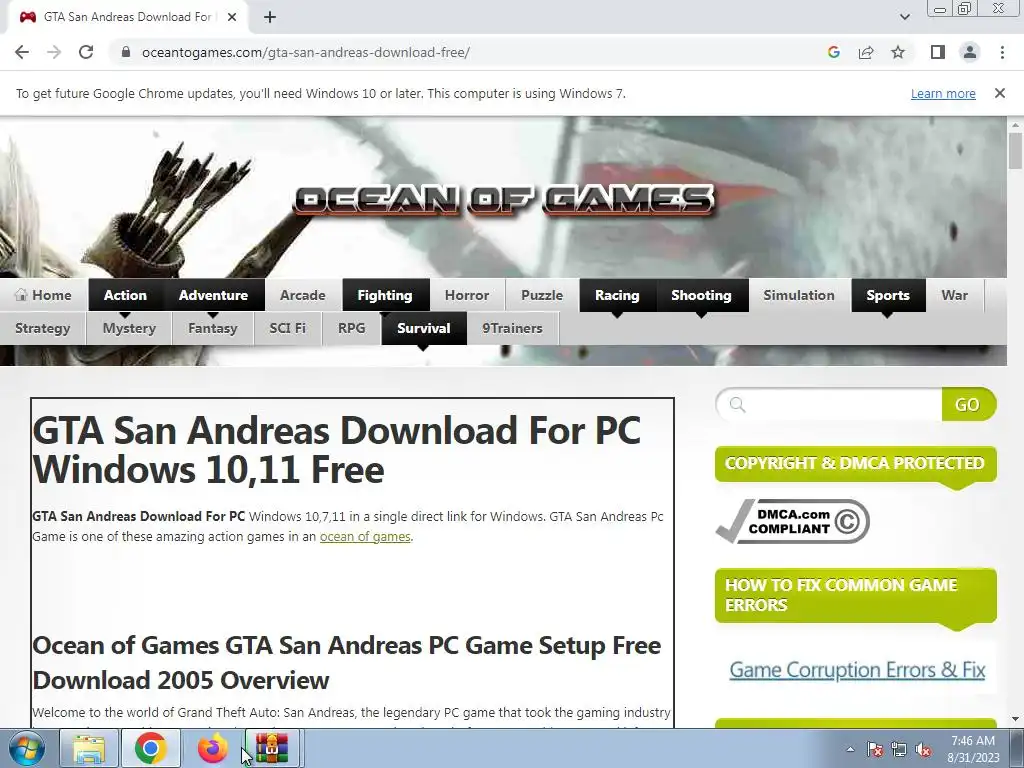Open the Arcade category

tap(303, 295)
